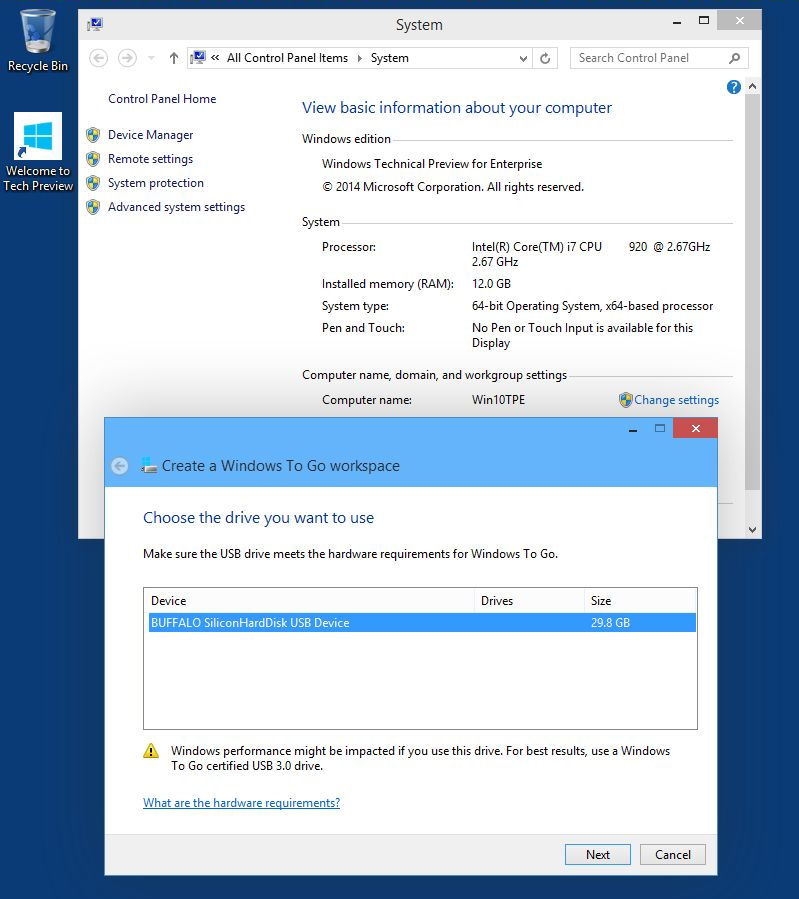Image resolution: width=799 pixels, height=899 pixels.
Task: Click the Win10TPE computer name value
Action: pyautogui.click(x=498, y=400)
